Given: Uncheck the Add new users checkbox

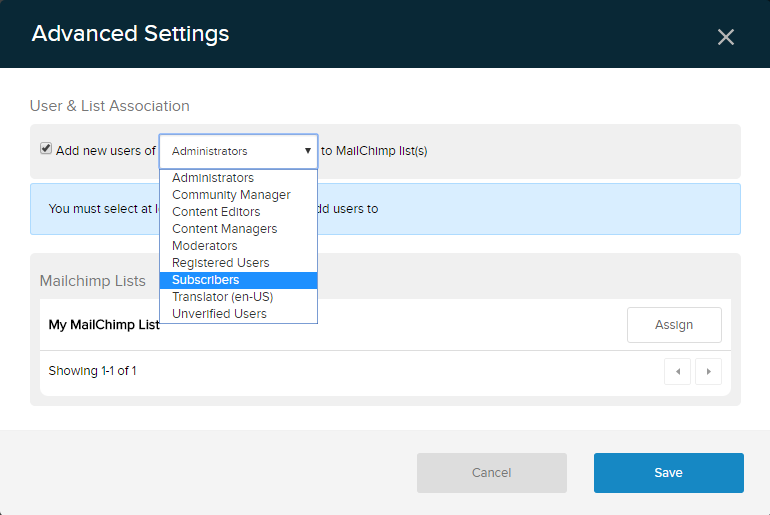Looking at the screenshot, I should click(46, 149).
